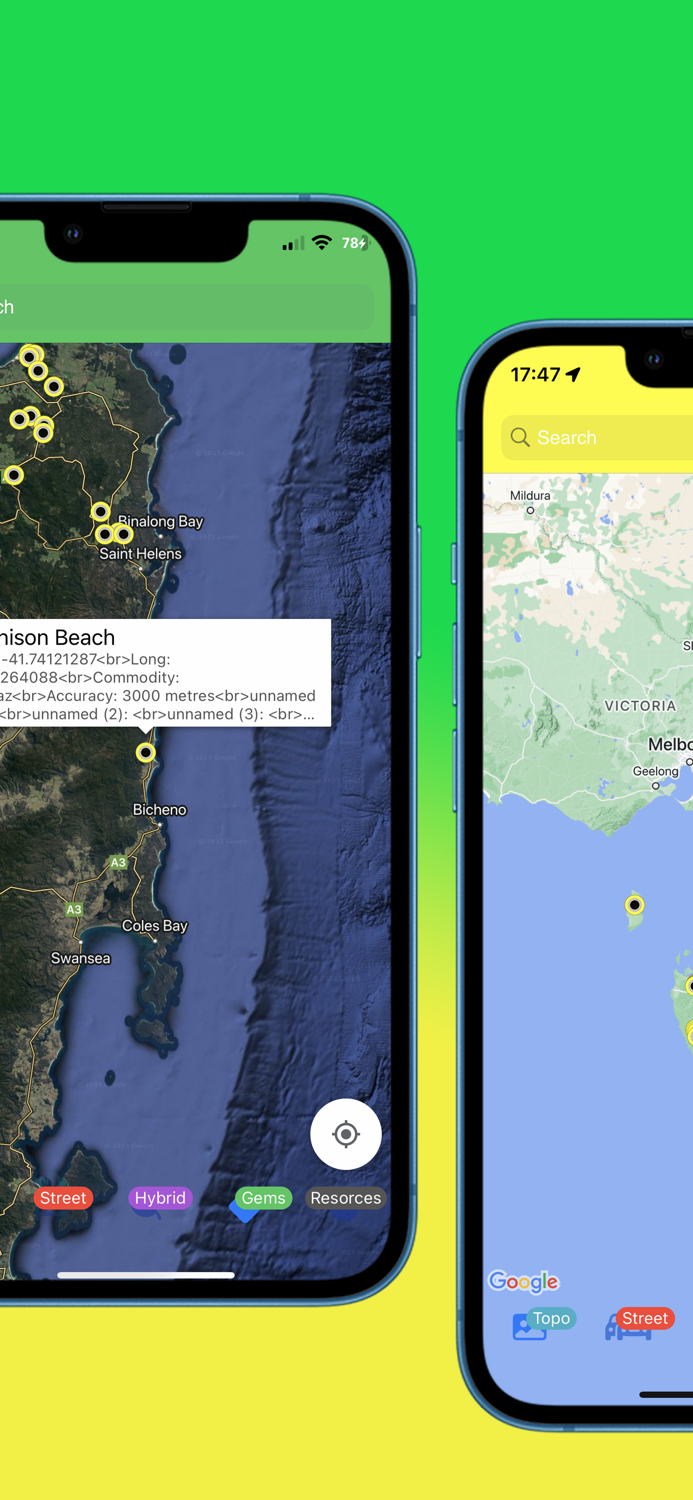Open the Resorces tab
Image resolution: width=693 pixels, height=1500 pixels.
345,1198
